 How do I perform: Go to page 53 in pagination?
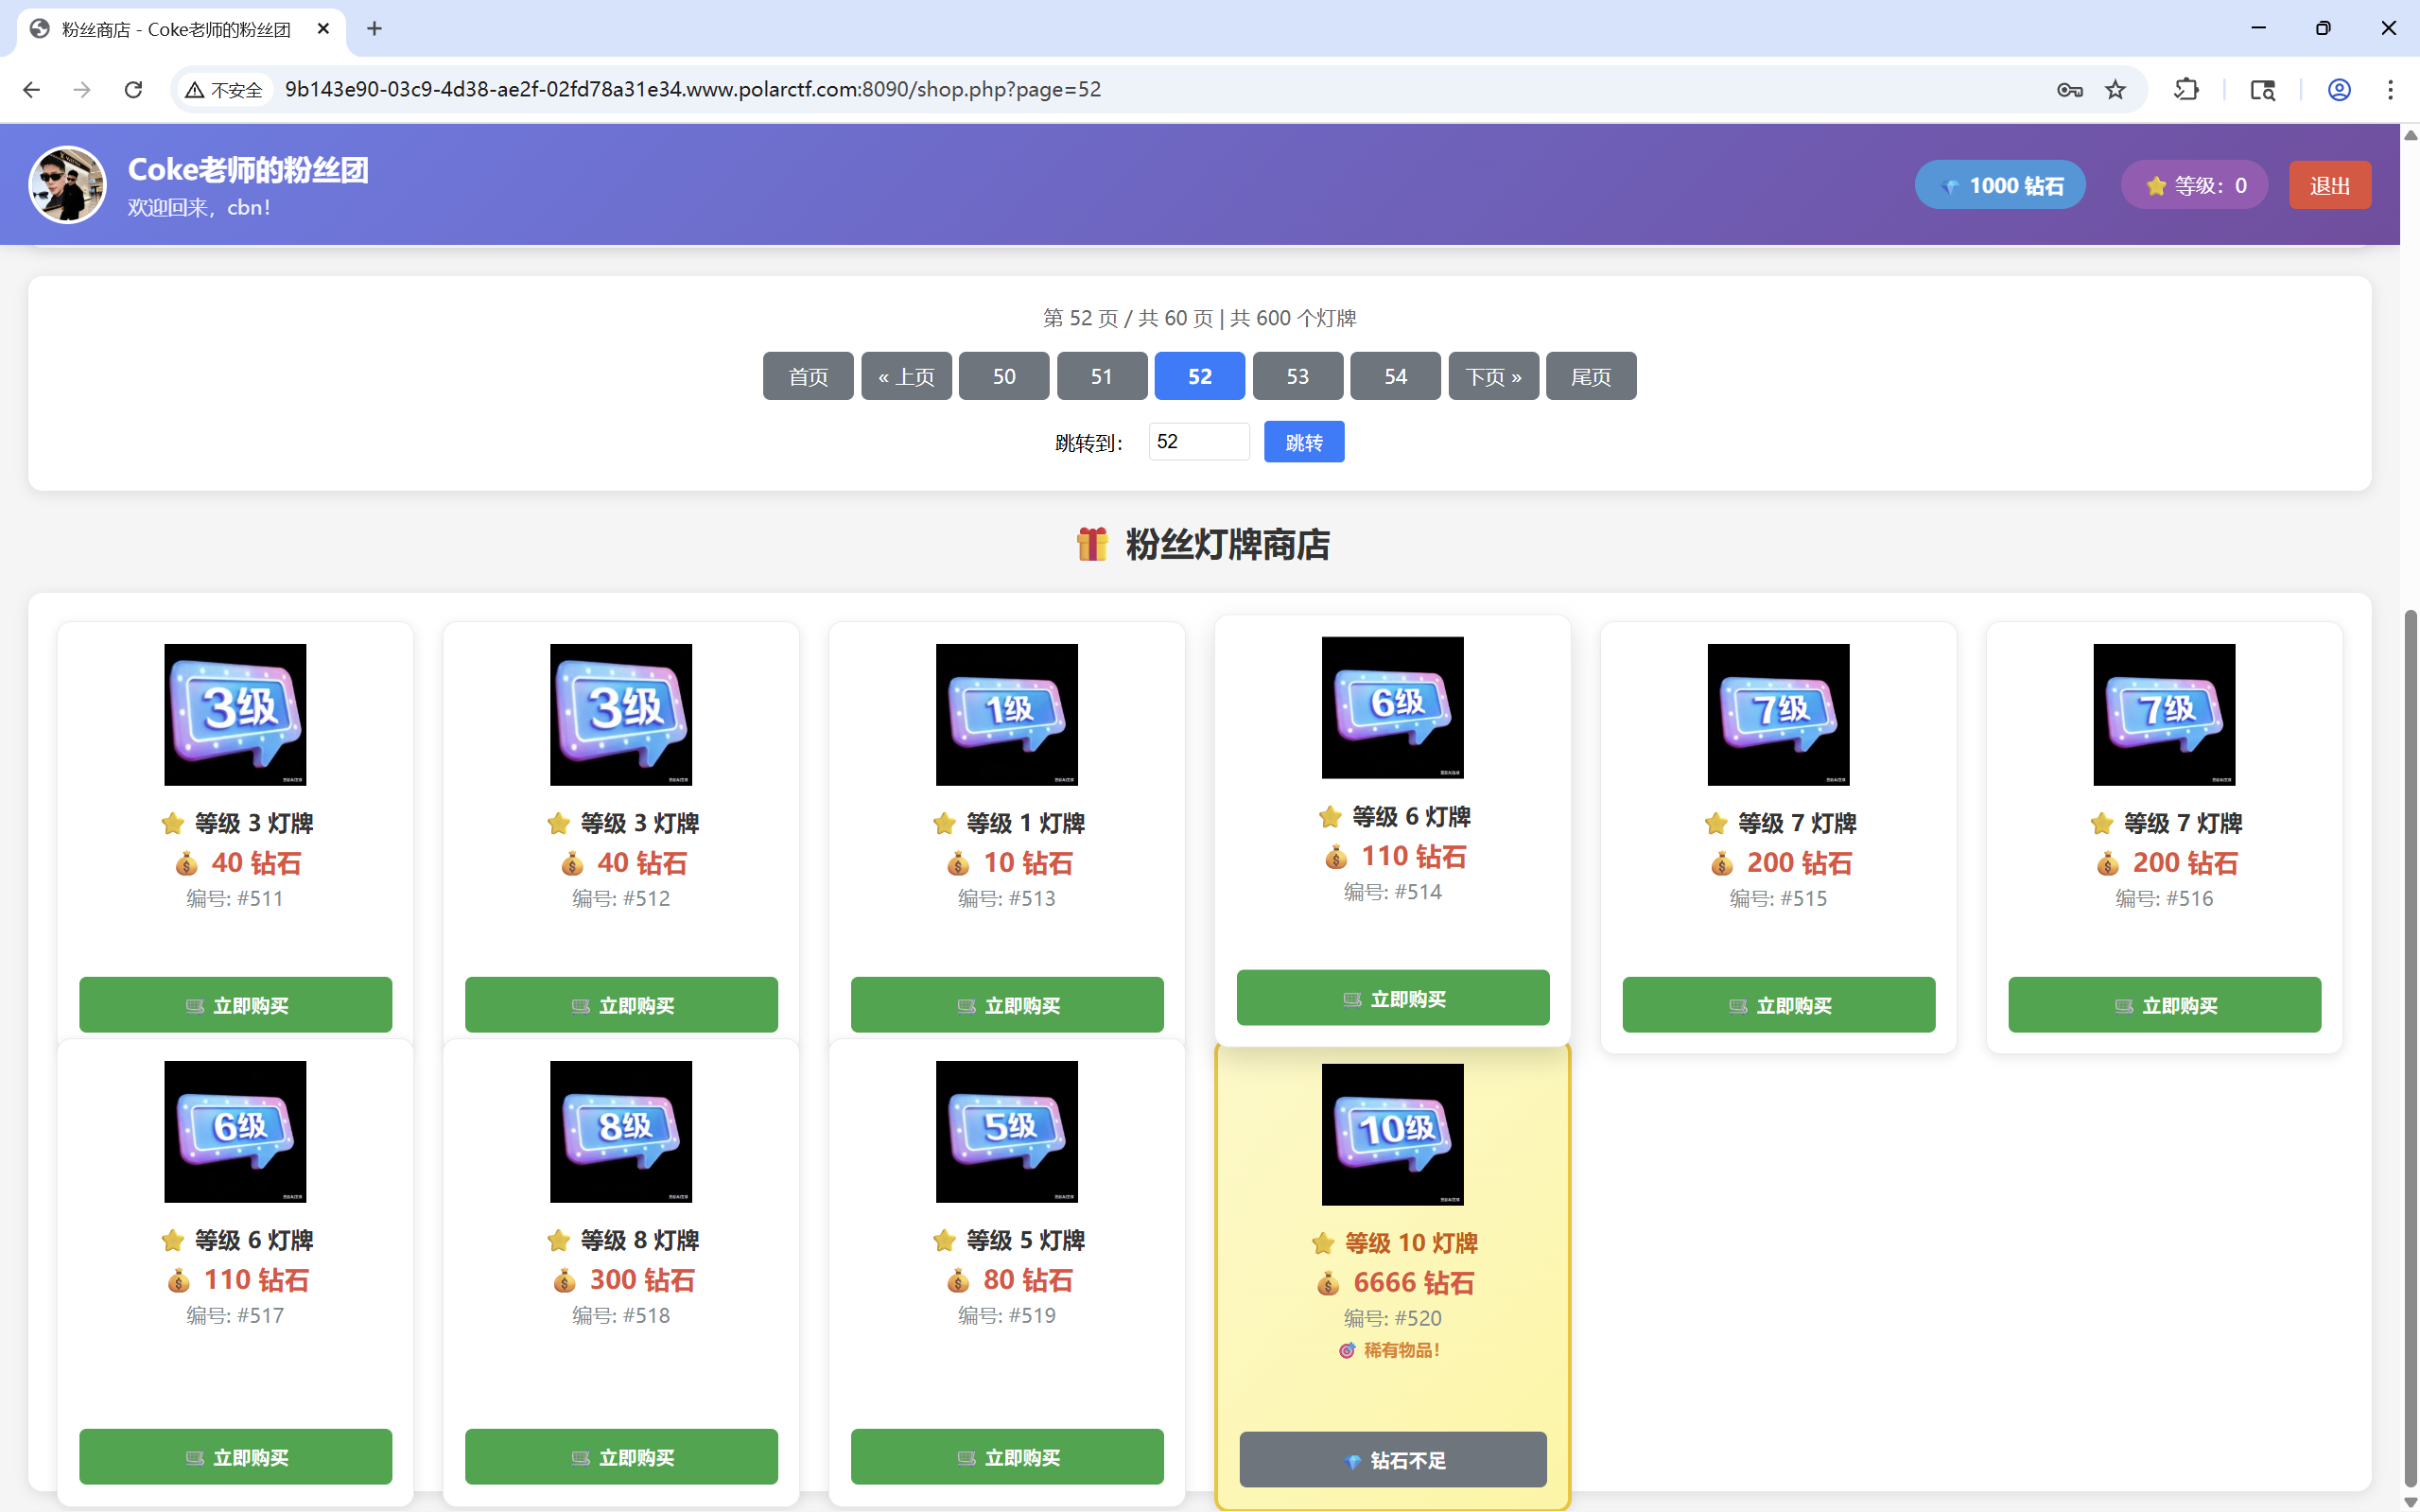pos(1297,376)
